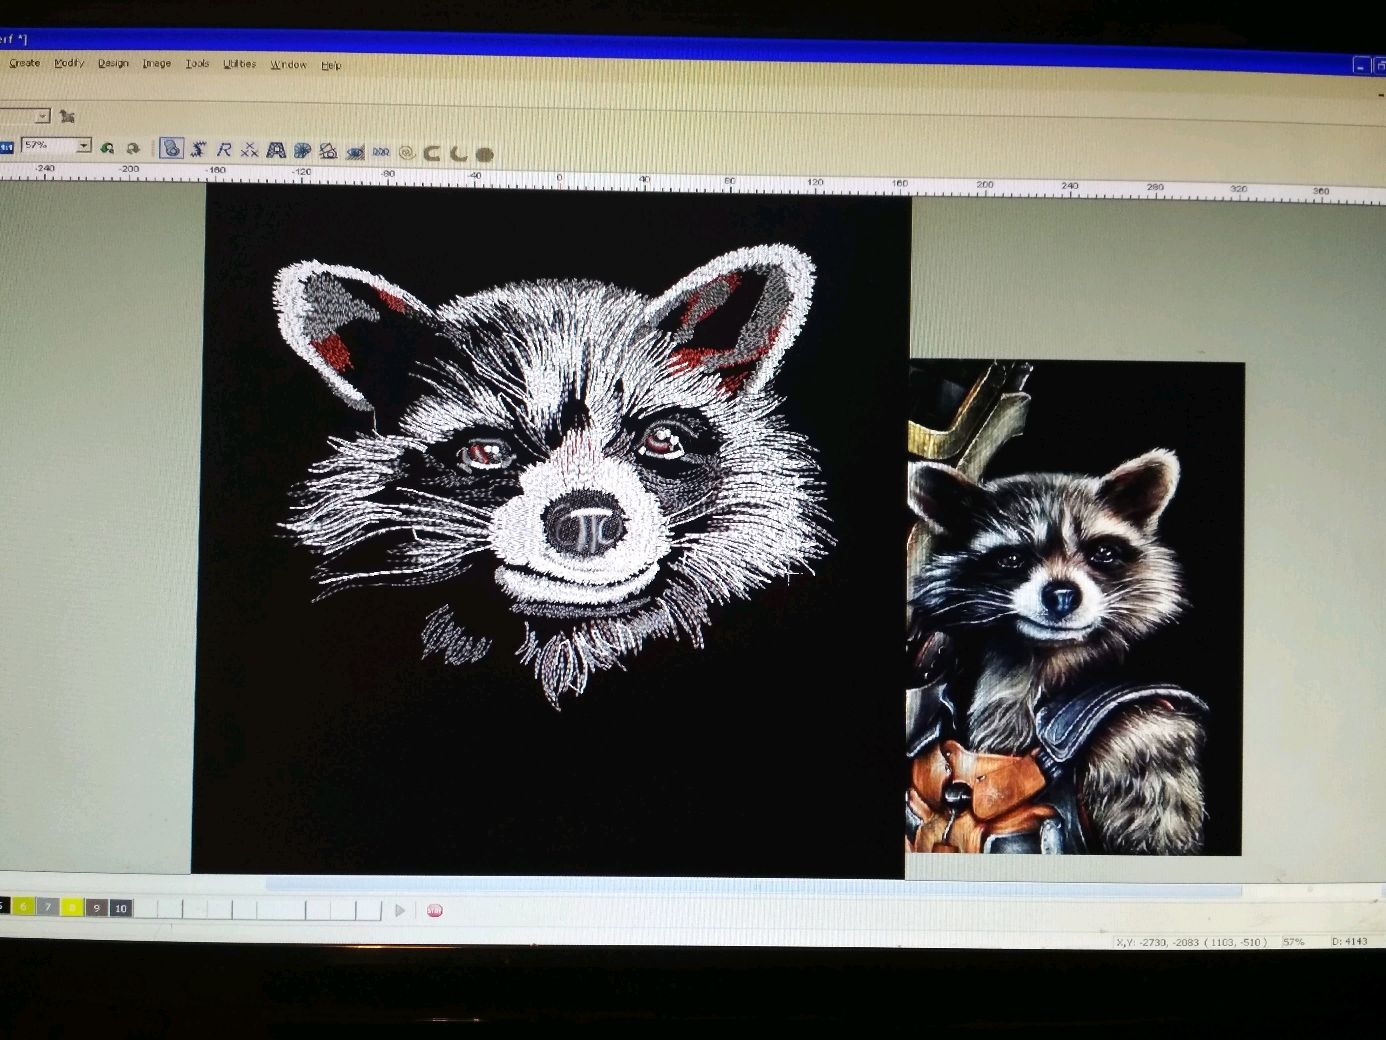Select thread color 8 yellow swatch
Viewport: 1386px width, 1040px height.
[72, 907]
